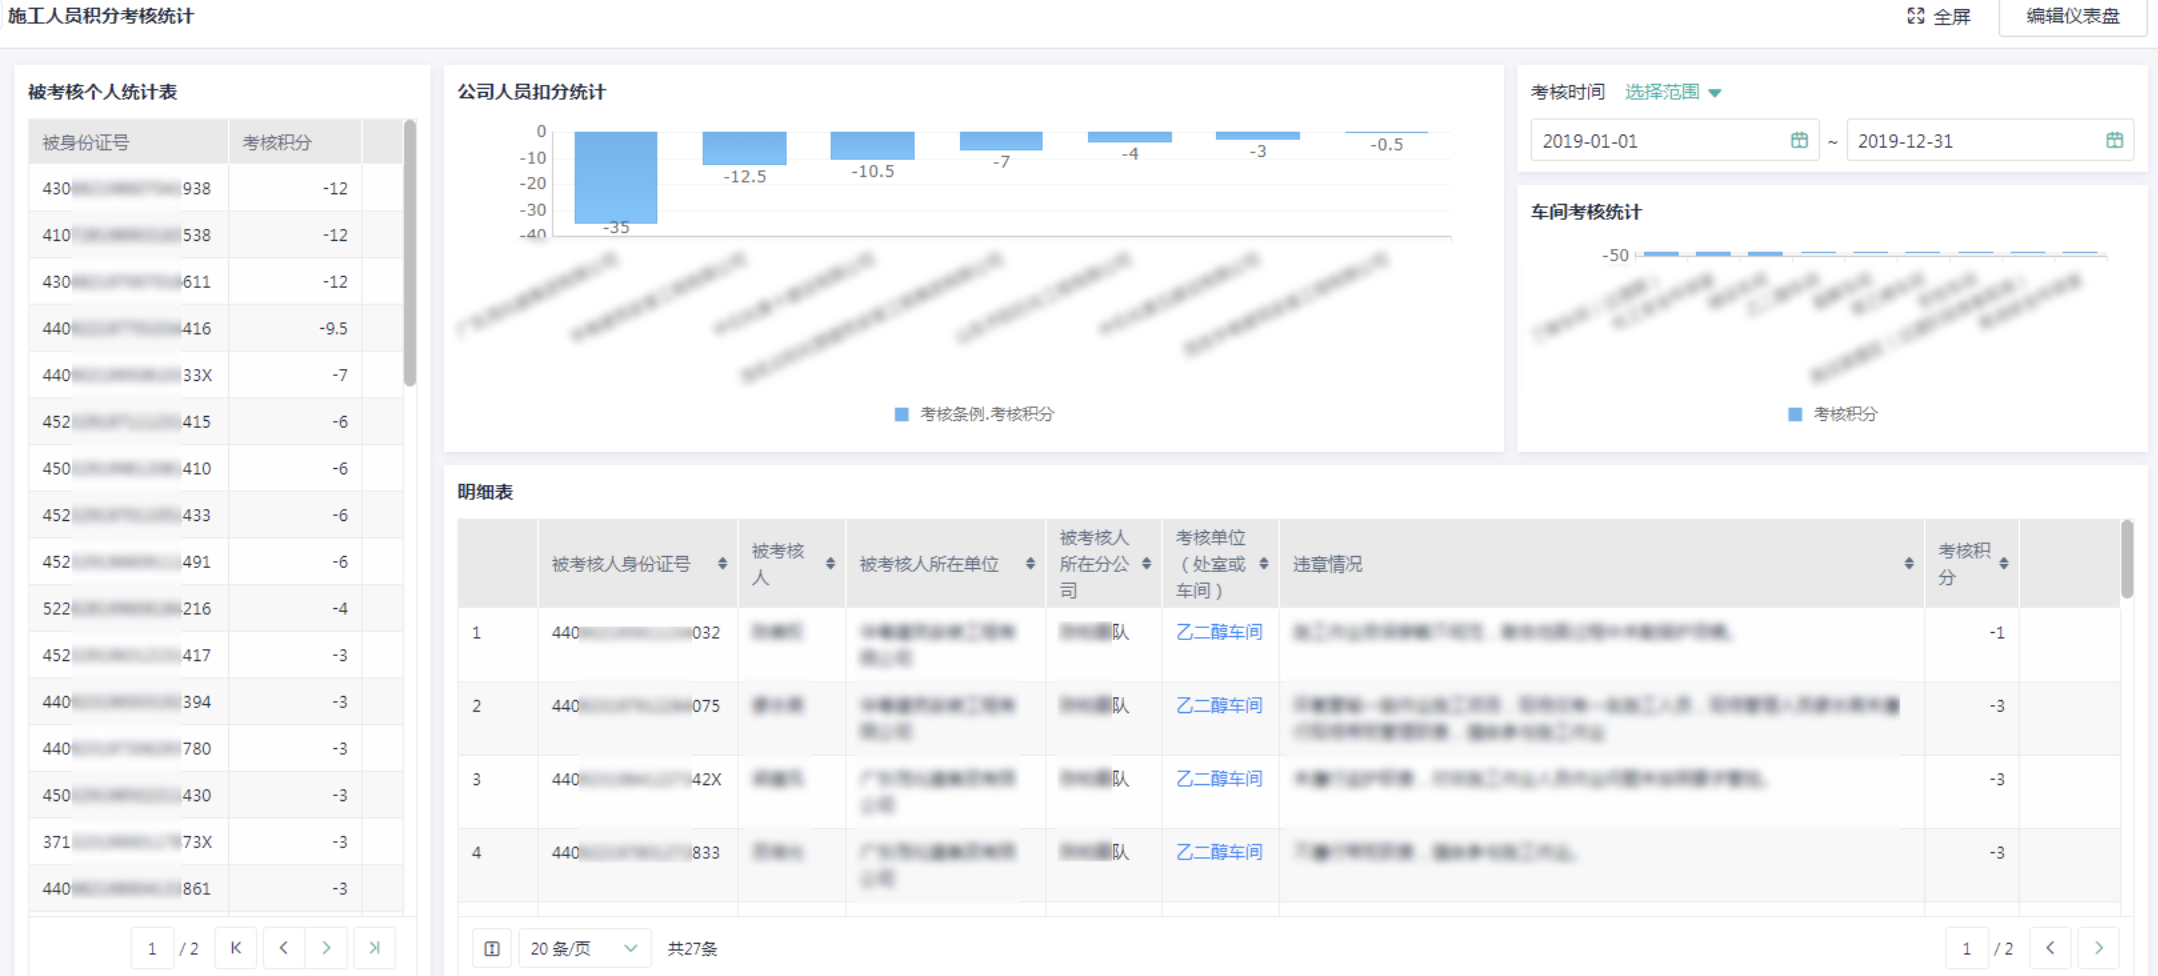Click column settings icon beside 20 条/页

click(x=492, y=949)
